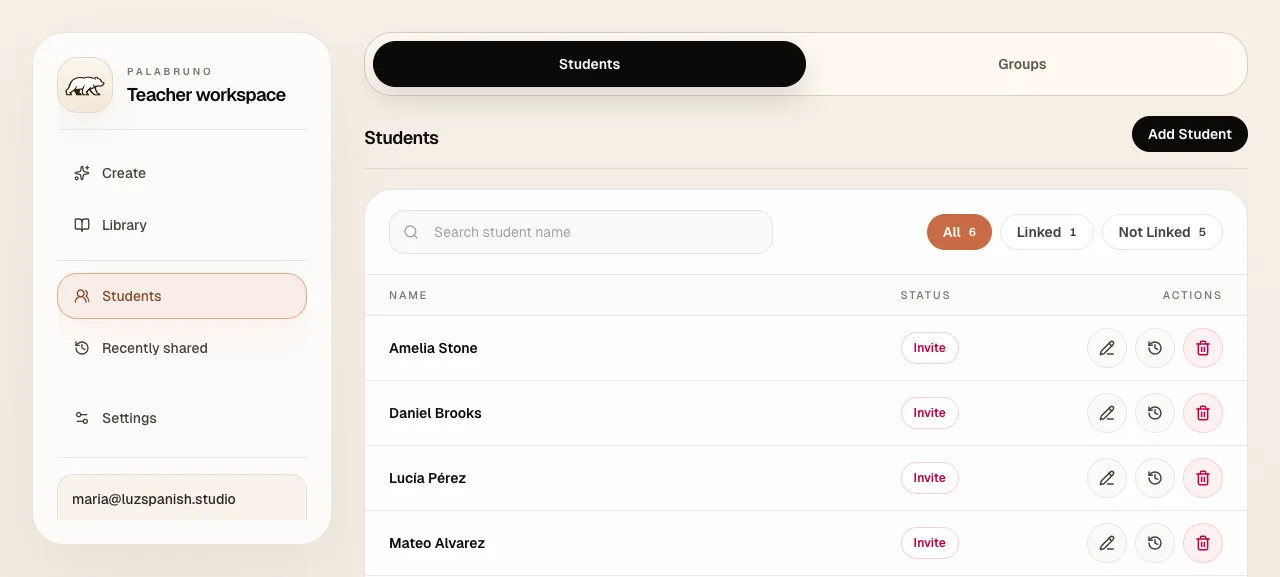
Task: Open Recently shared via clock icon
Action: coord(81,348)
